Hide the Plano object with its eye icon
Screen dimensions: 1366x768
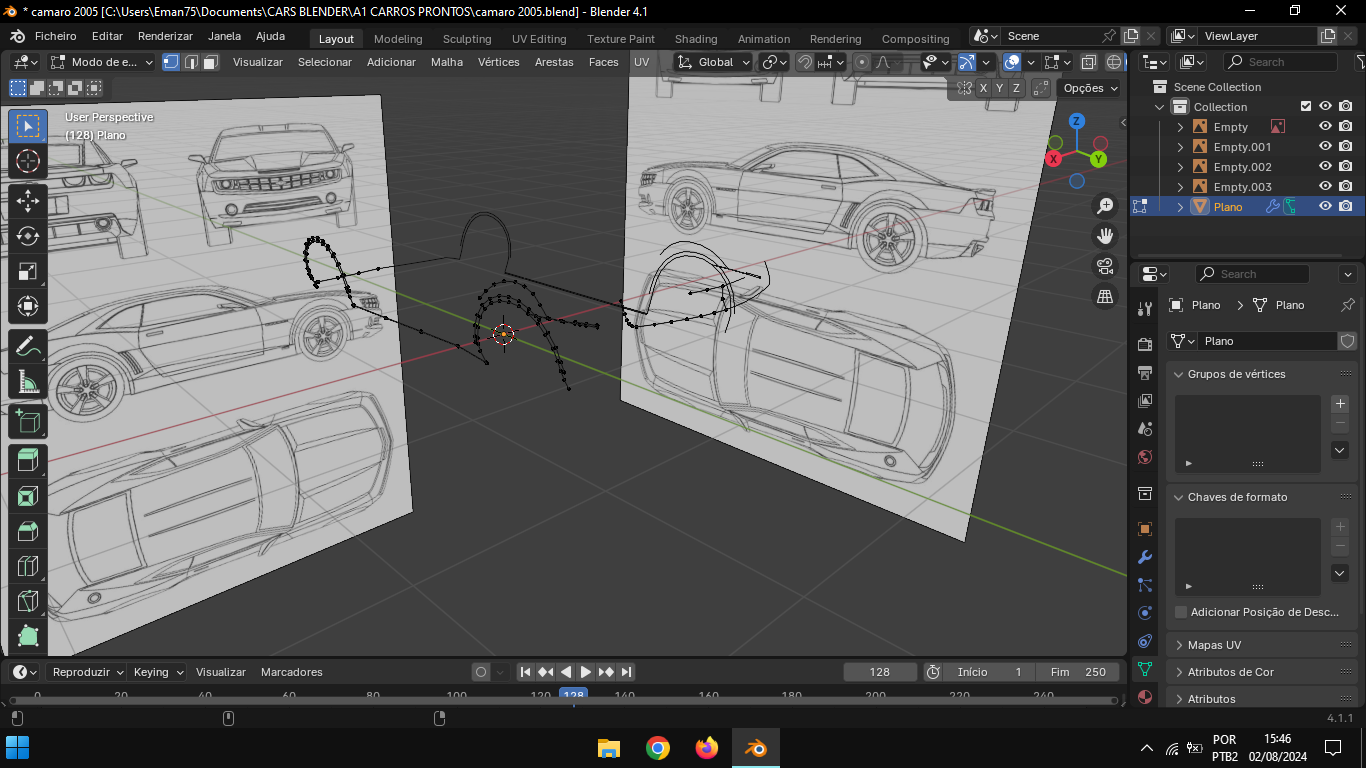click(1325, 206)
